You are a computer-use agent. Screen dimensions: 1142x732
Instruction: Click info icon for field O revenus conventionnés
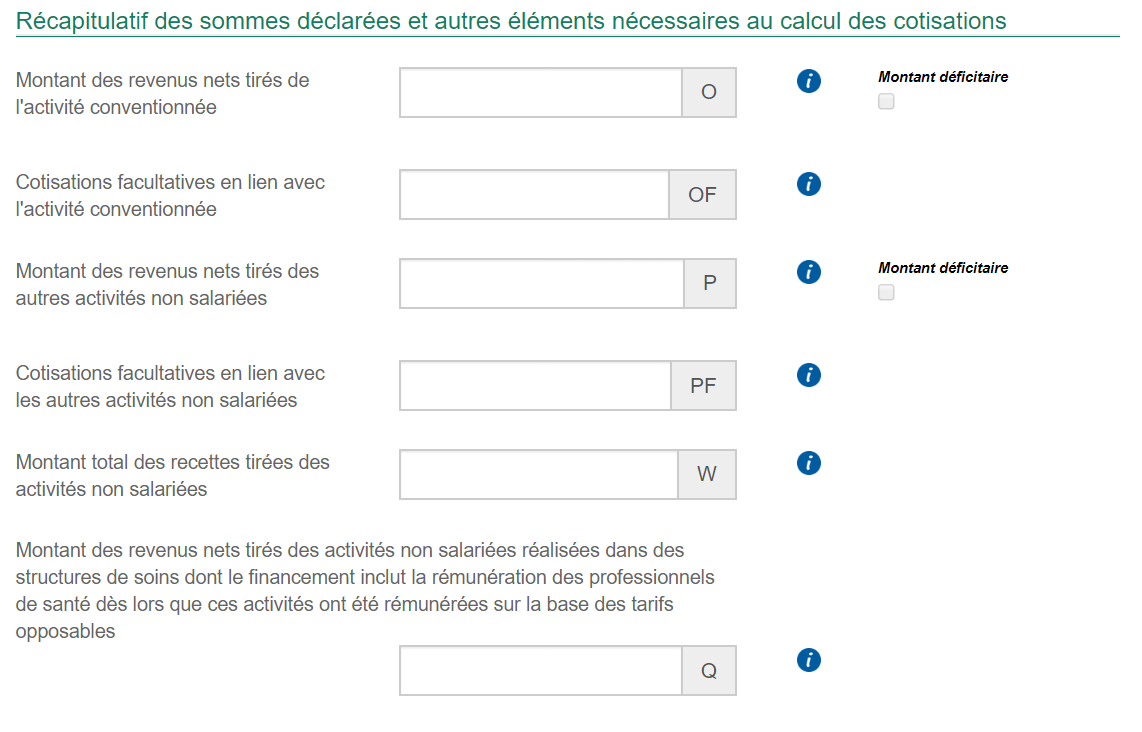[x=809, y=82]
